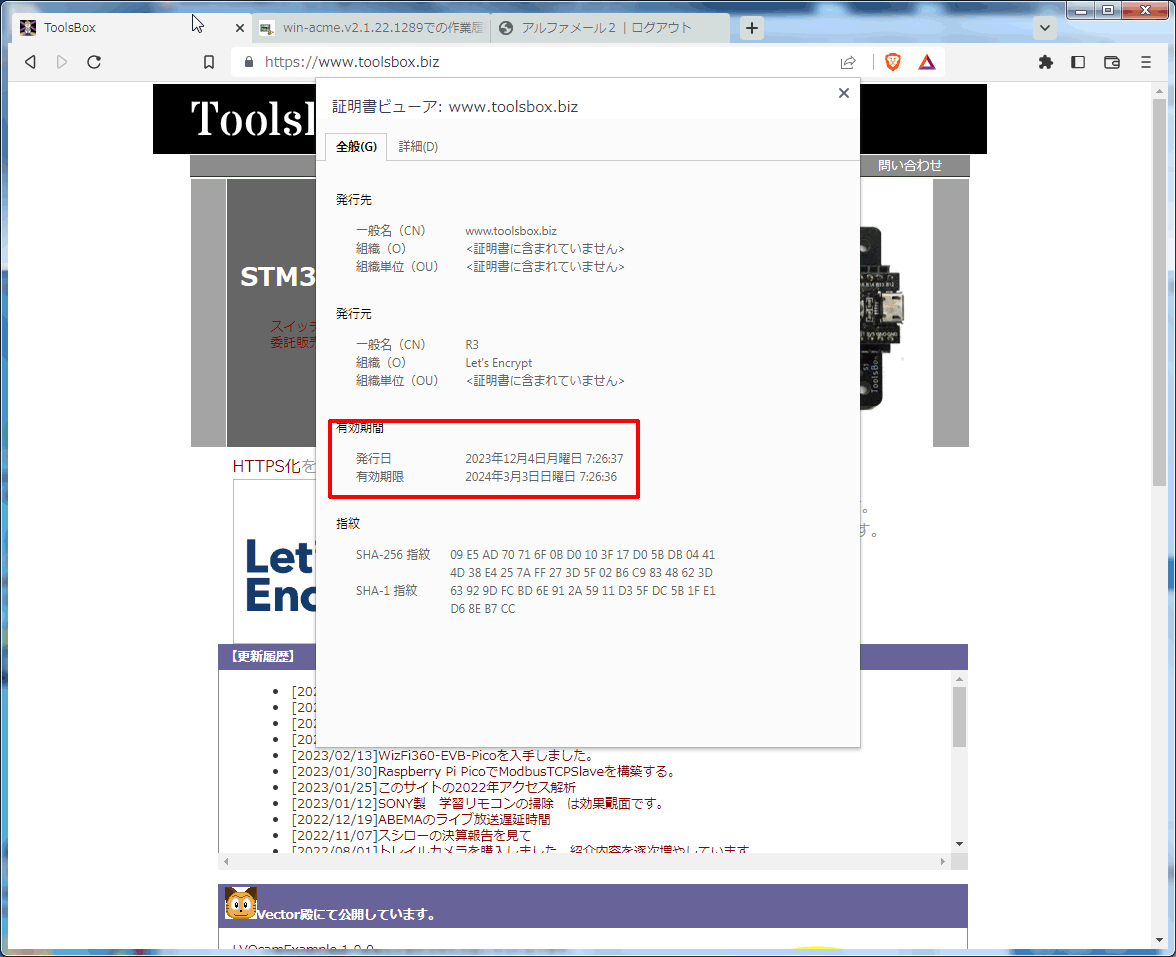Screen dimensions: 1176x957
Task: Click the browser forward arrow
Action: 62,62
